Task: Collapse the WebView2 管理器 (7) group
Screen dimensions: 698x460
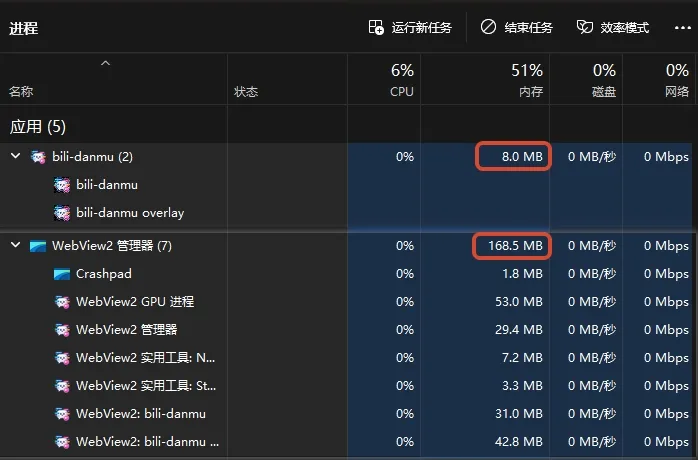Action: click(16, 245)
